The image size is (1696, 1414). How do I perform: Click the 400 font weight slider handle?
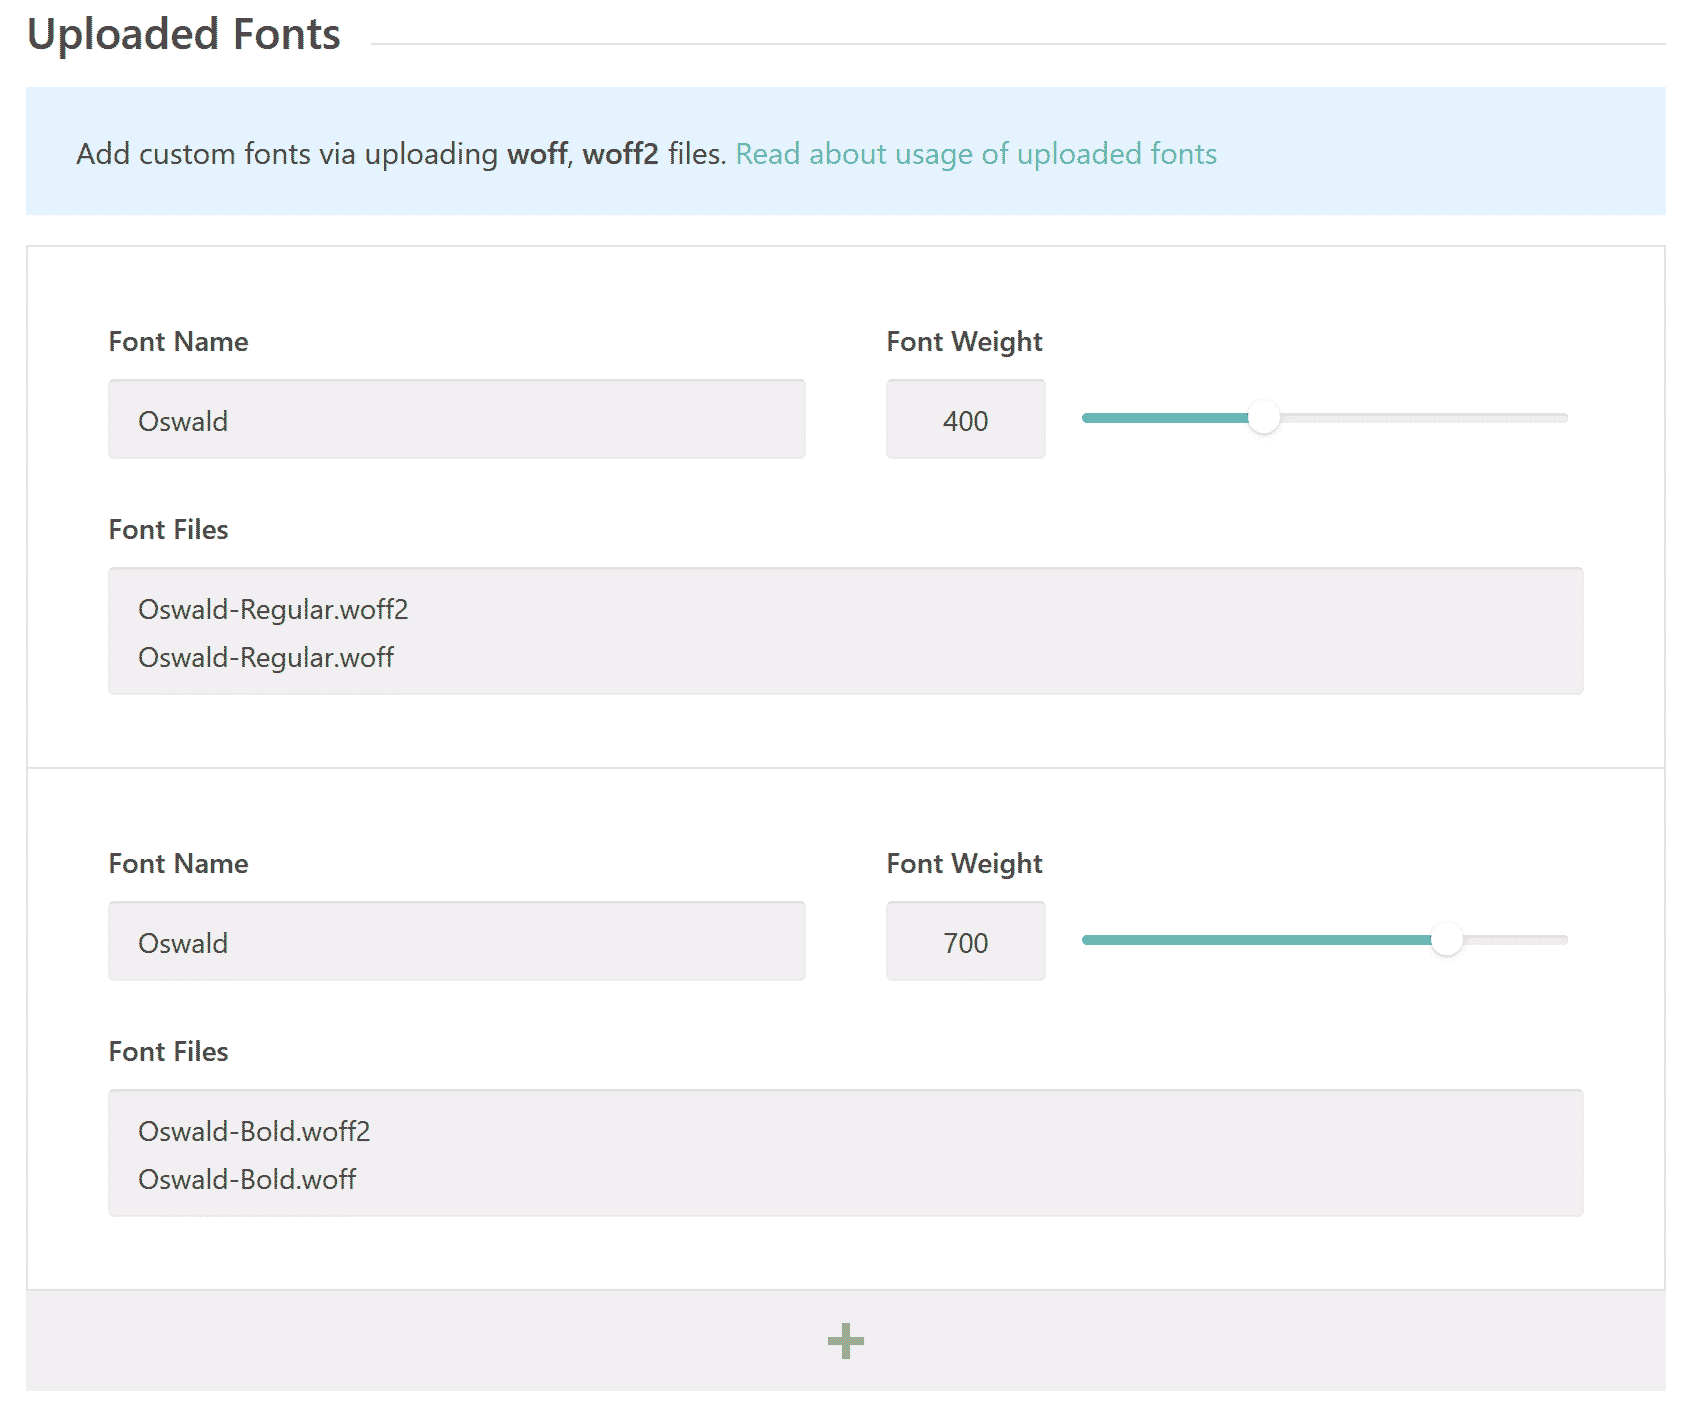(x=1264, y=418)
